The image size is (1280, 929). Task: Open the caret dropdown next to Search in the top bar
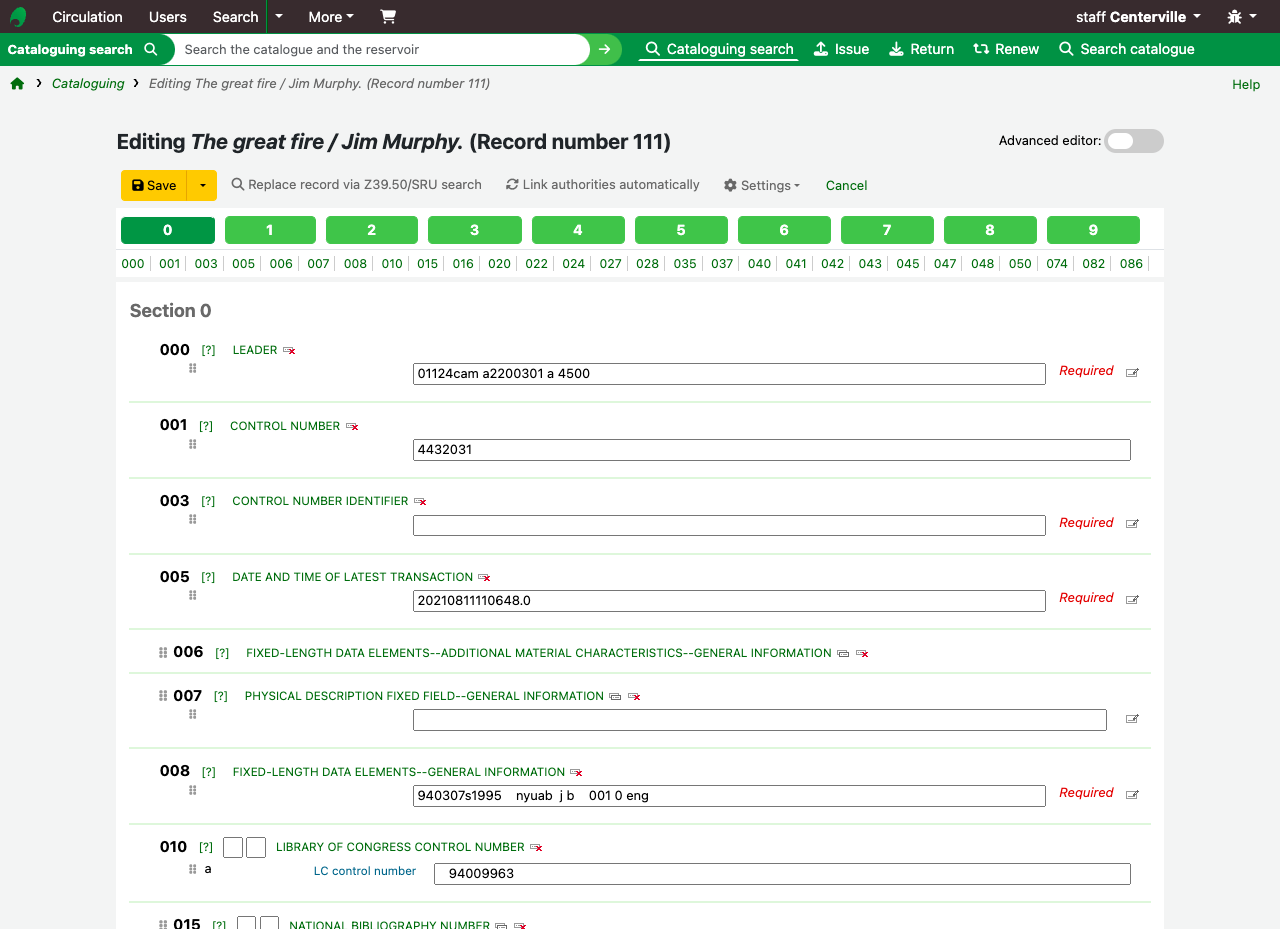click(279, 17)
